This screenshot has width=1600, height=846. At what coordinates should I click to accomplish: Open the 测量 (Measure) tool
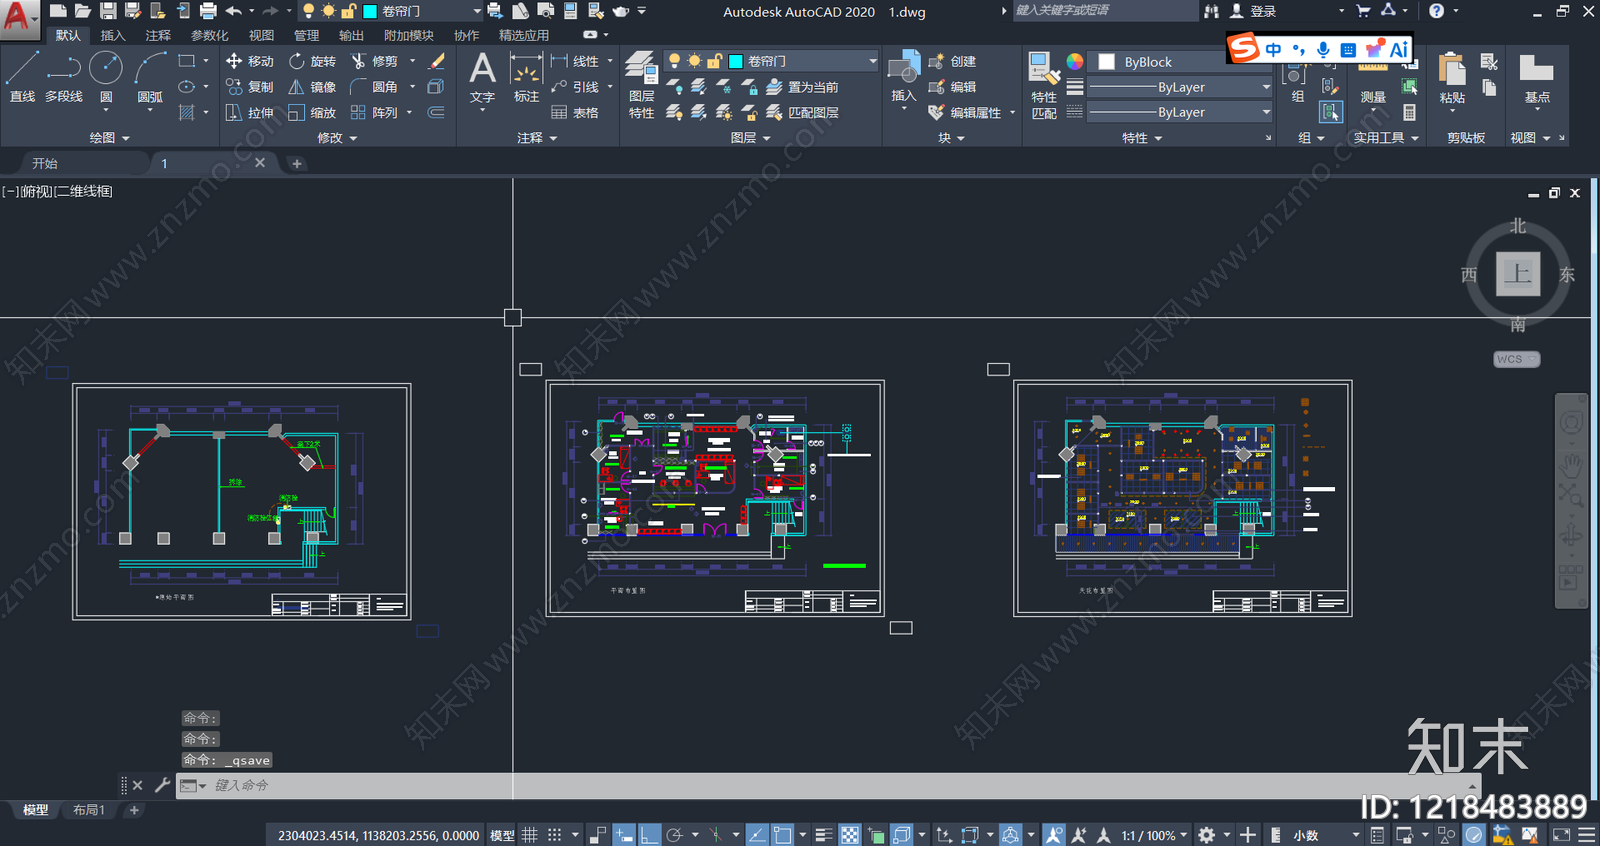tap(1373, 84)
